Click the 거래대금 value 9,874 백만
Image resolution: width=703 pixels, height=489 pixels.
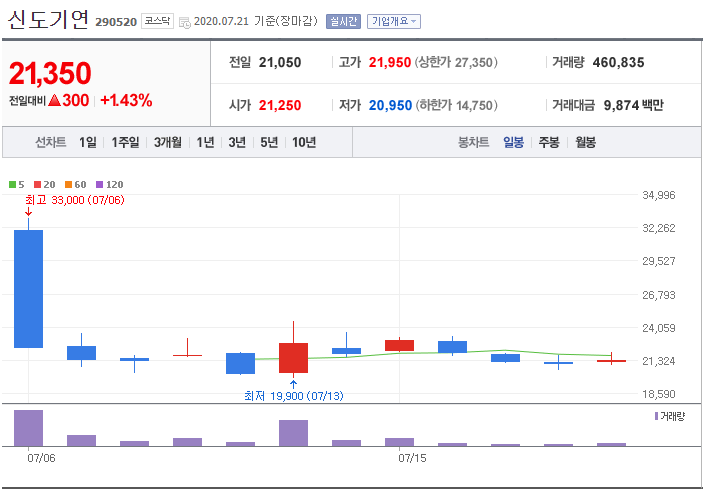(634, 106)
